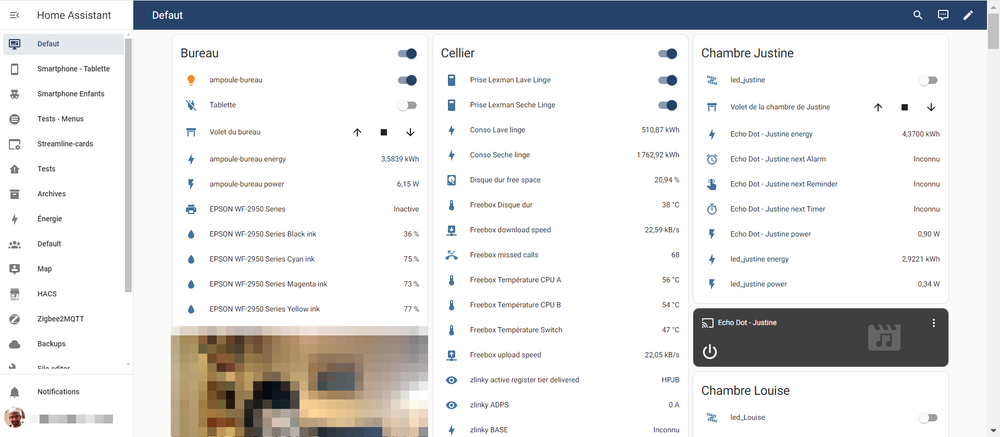The image size is (1000, 437).
Task: Open Notifications in the sidebar
Action: coord(58,392)
